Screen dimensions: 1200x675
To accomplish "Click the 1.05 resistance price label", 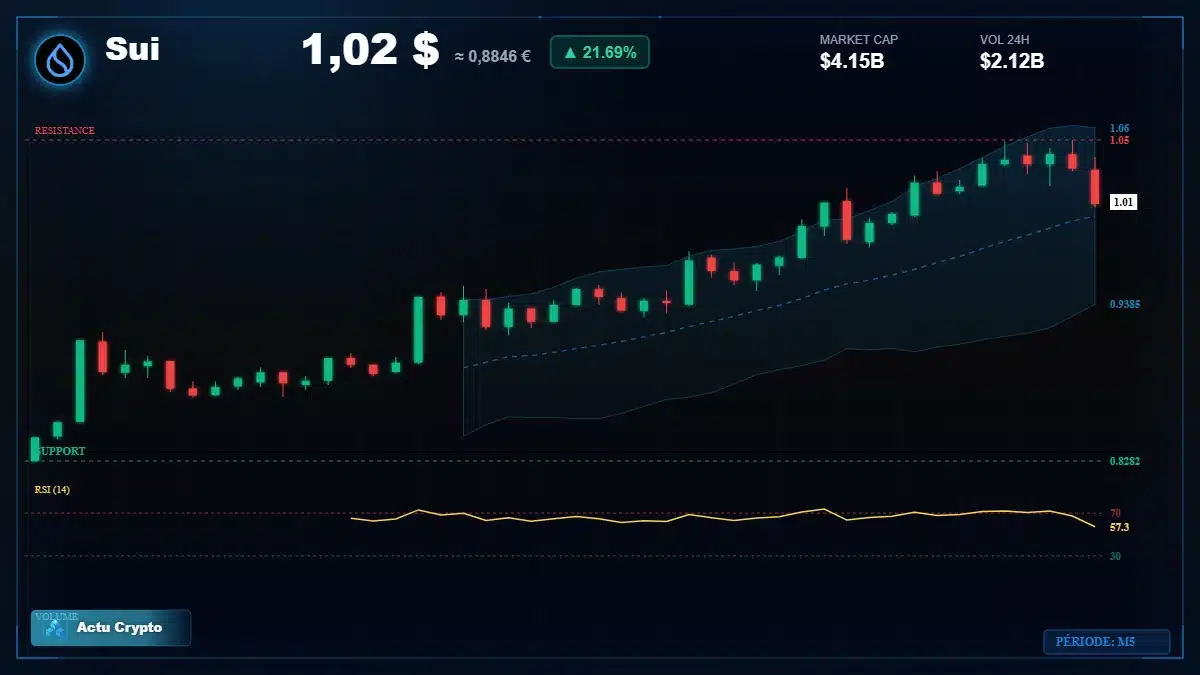I will tap(1119, 140).
